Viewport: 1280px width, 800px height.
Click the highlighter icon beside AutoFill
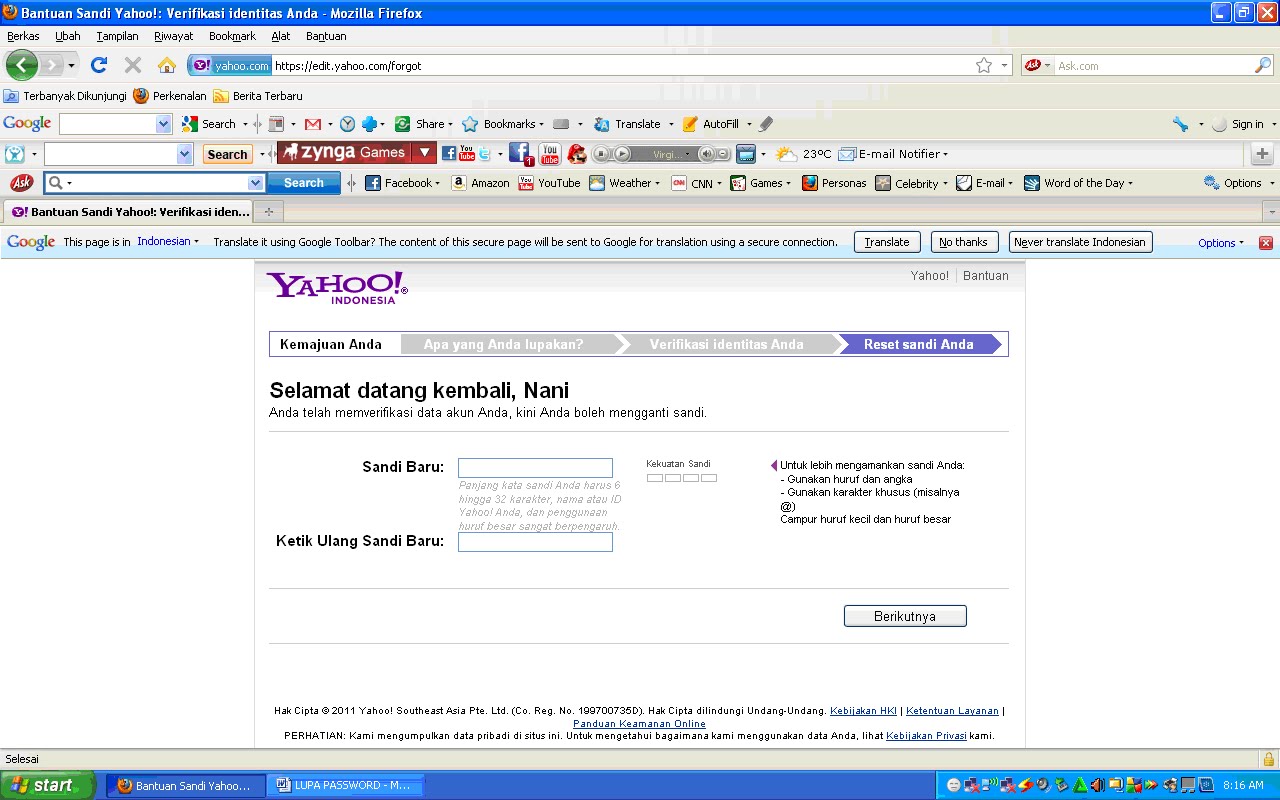pyautogui.click(x=766, y=124)
